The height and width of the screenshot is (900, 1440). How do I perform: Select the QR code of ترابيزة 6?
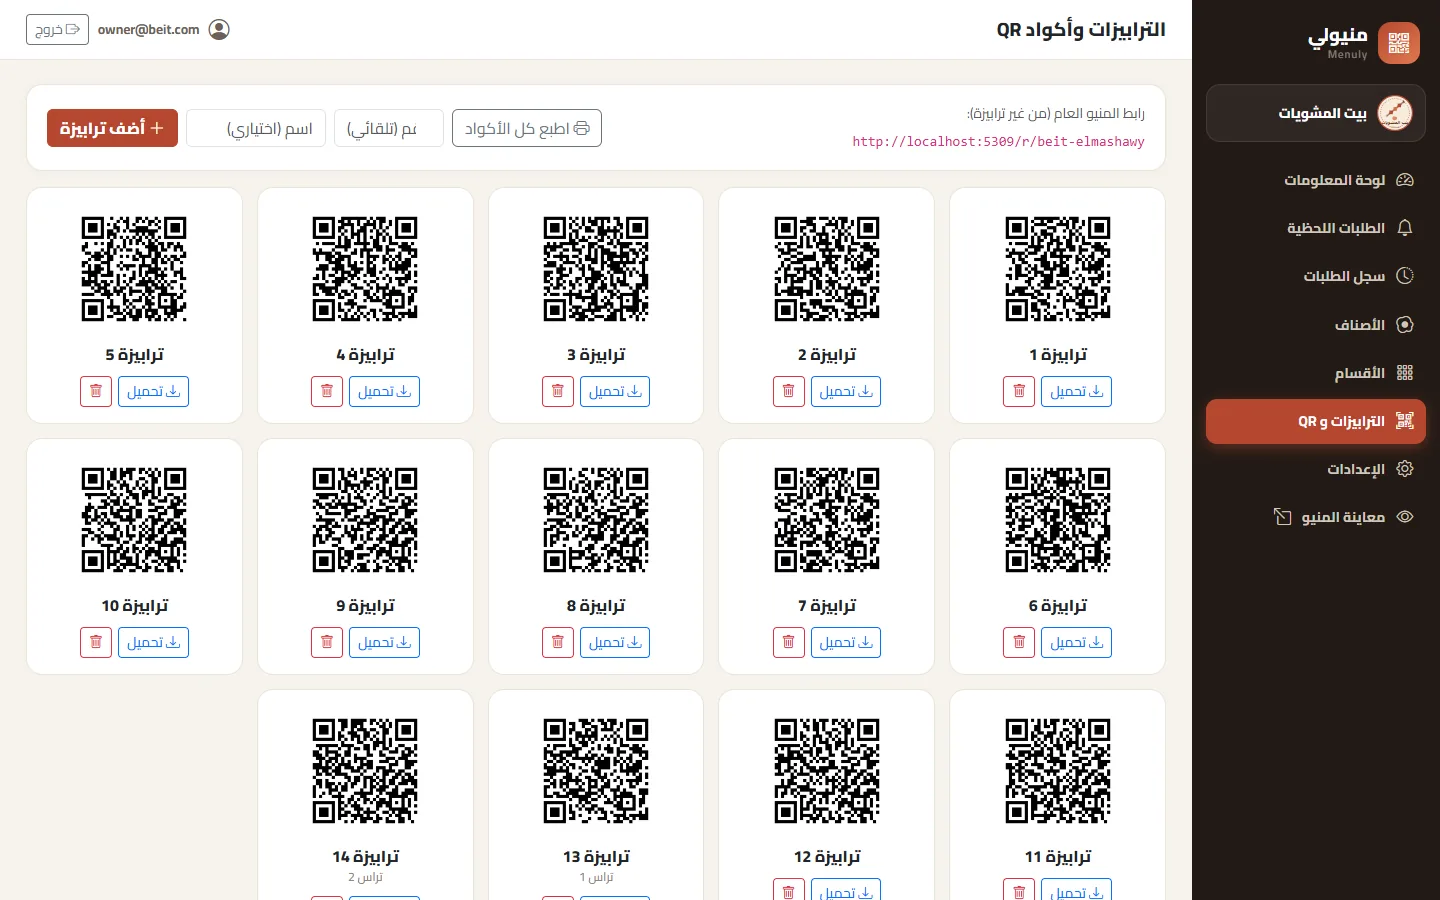click(x=1058, y=520)
